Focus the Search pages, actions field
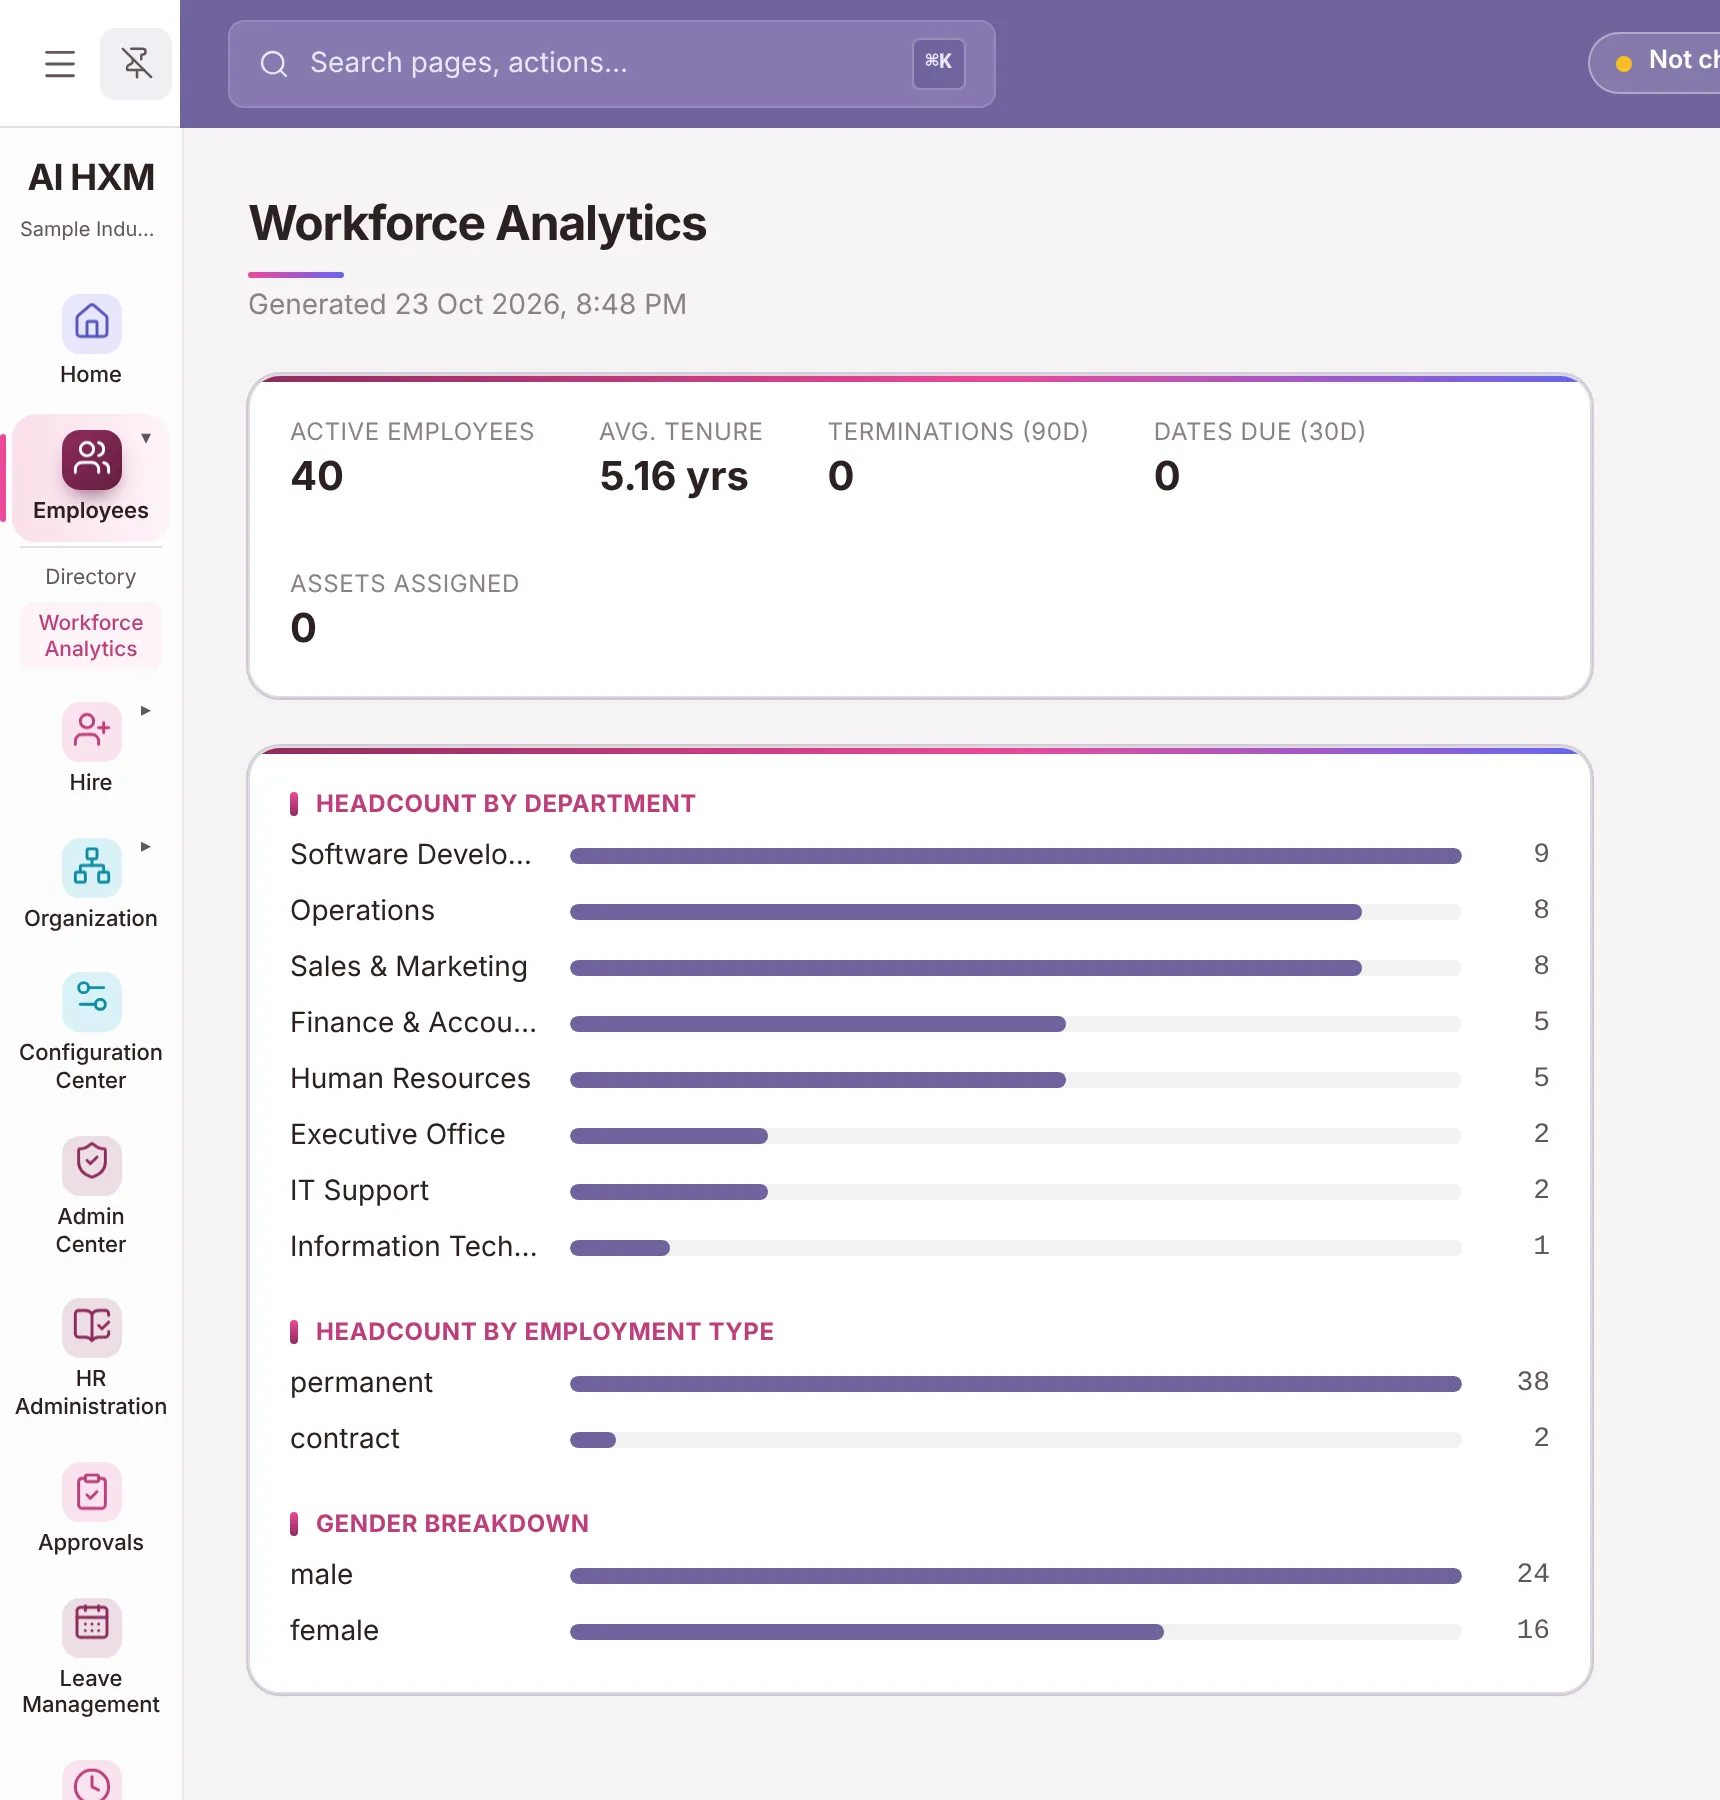The image size is (1720, 1800). pos(611,64)
